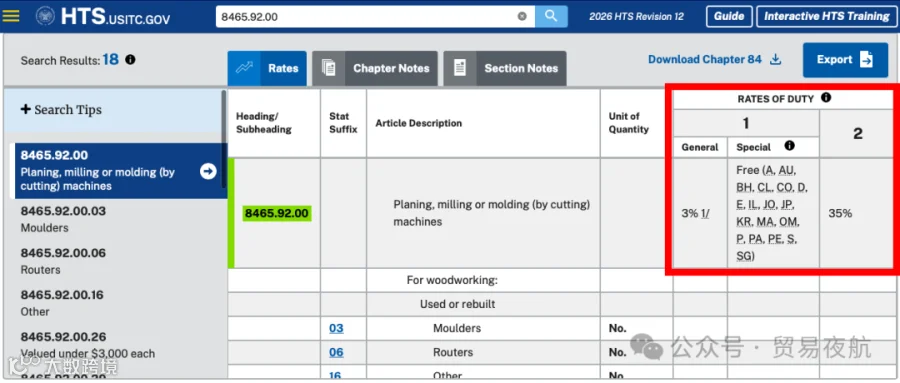Screen dimensions: 900x383
Task: Click stat suffix link 03
Action: [336, 328]
